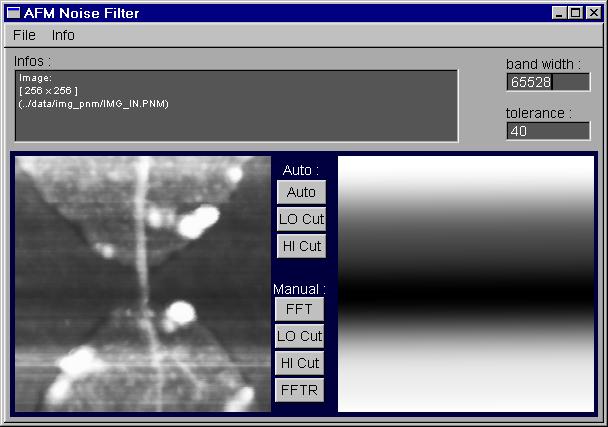Image resolution: width=608 pixels, height=427 pixels.
Task: Click the Infos text area
Action: (237, 106)
